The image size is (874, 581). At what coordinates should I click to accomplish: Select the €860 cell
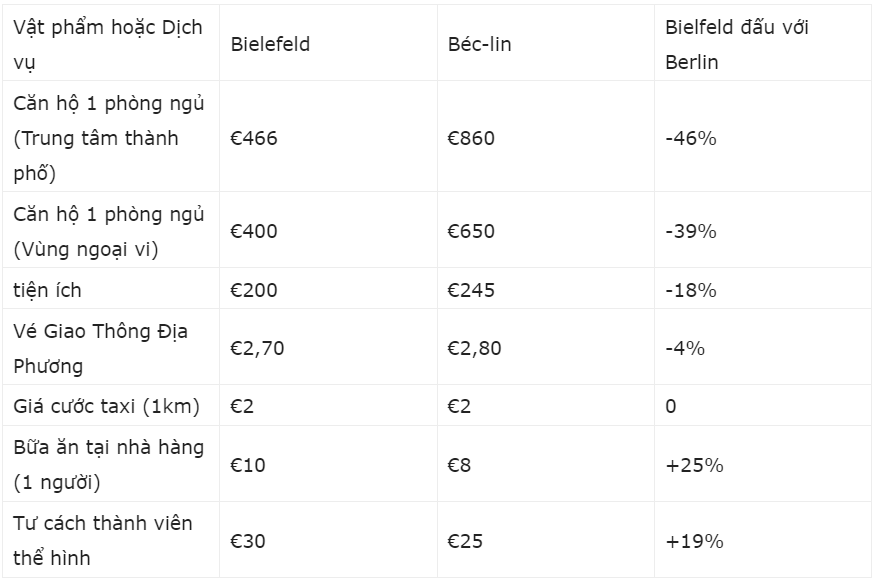coord(545,137)
